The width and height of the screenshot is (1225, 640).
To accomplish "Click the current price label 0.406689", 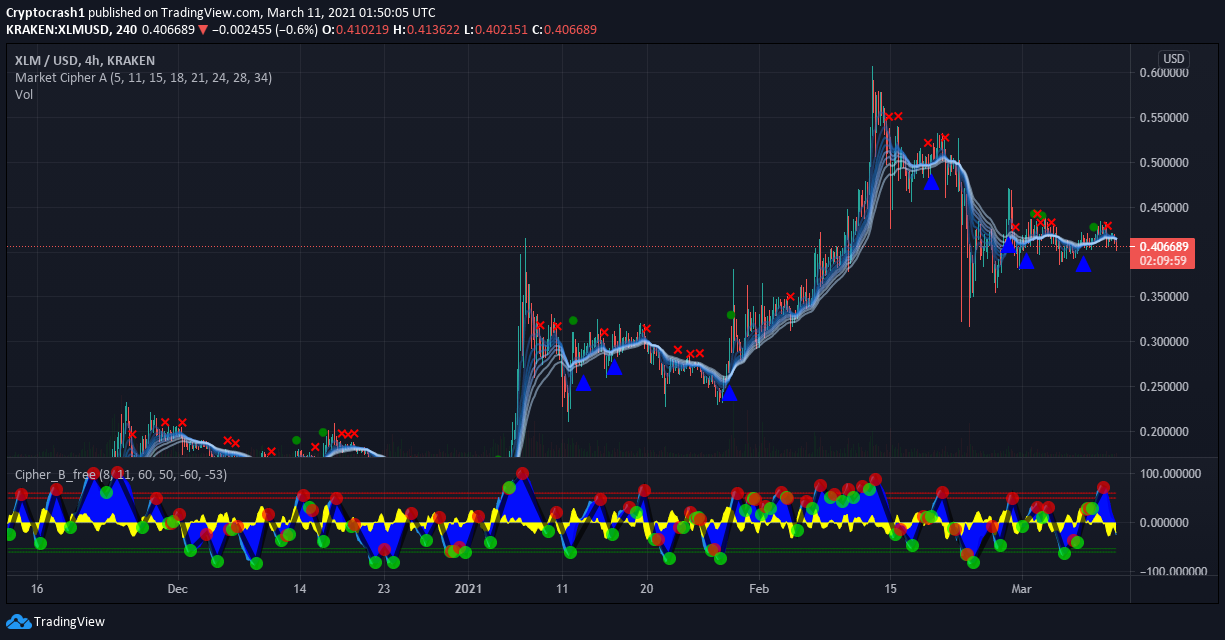I will (1163, 246).
